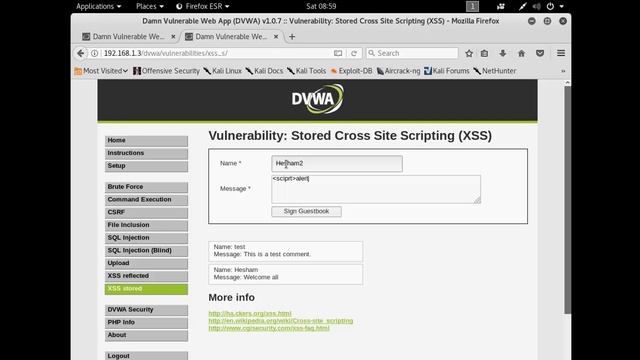
Task: Switch to the first browser tab
Action: pyautogui.click(x=129, y=37)
